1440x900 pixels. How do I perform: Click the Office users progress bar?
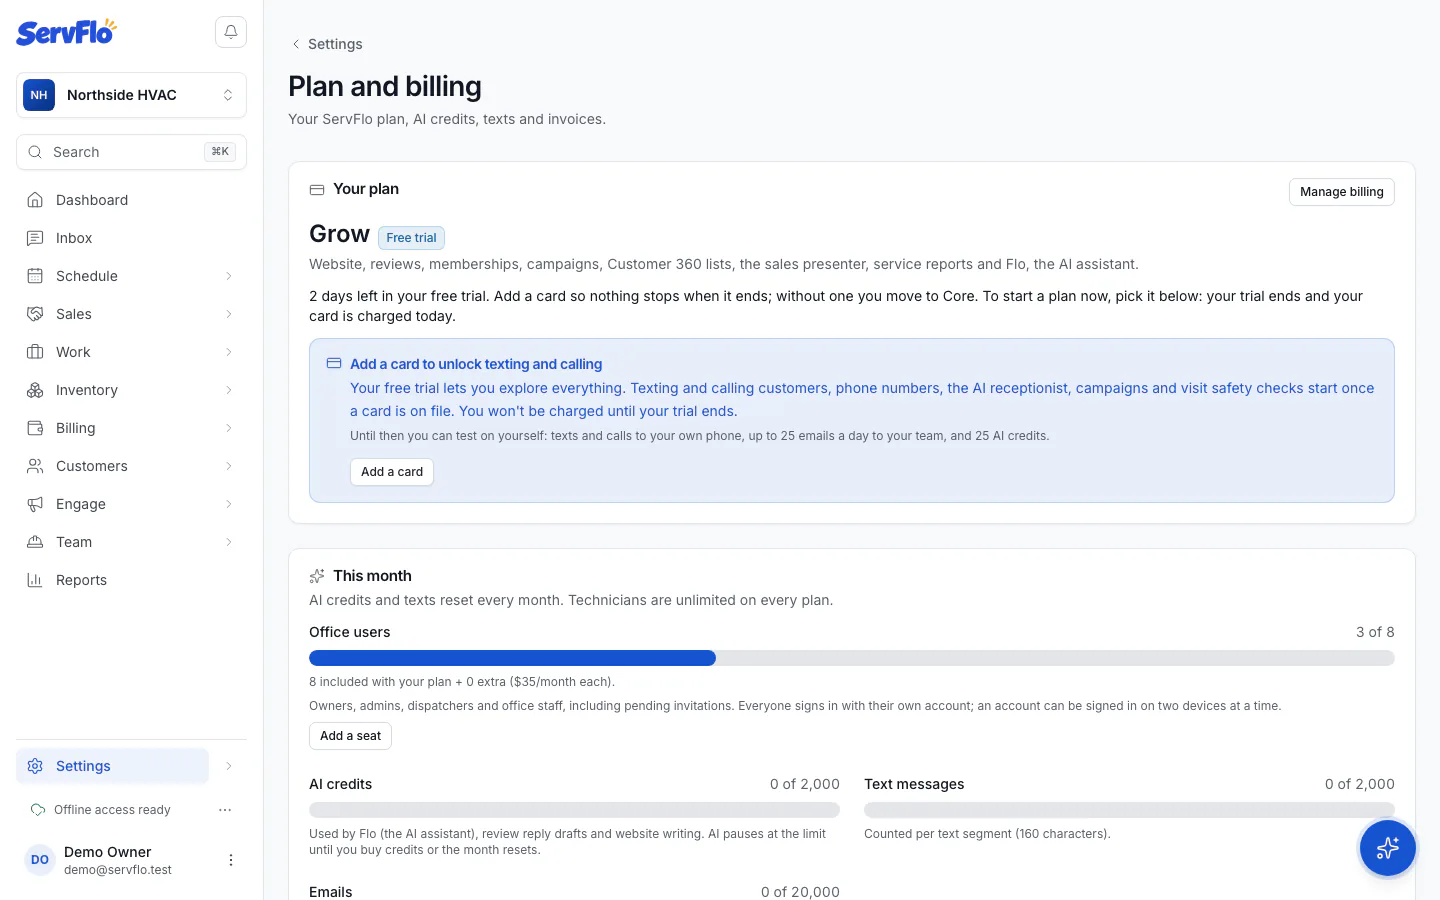(852, 658)
